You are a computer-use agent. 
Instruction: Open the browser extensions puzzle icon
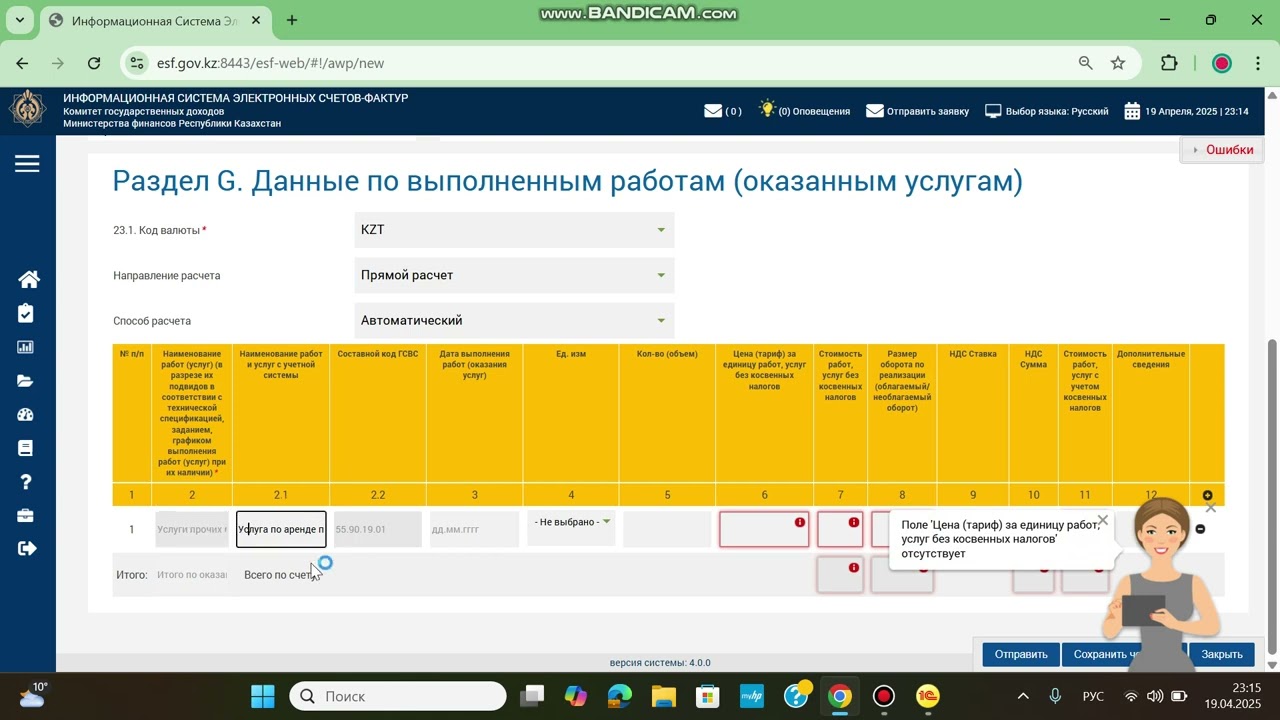point(1169,63)
